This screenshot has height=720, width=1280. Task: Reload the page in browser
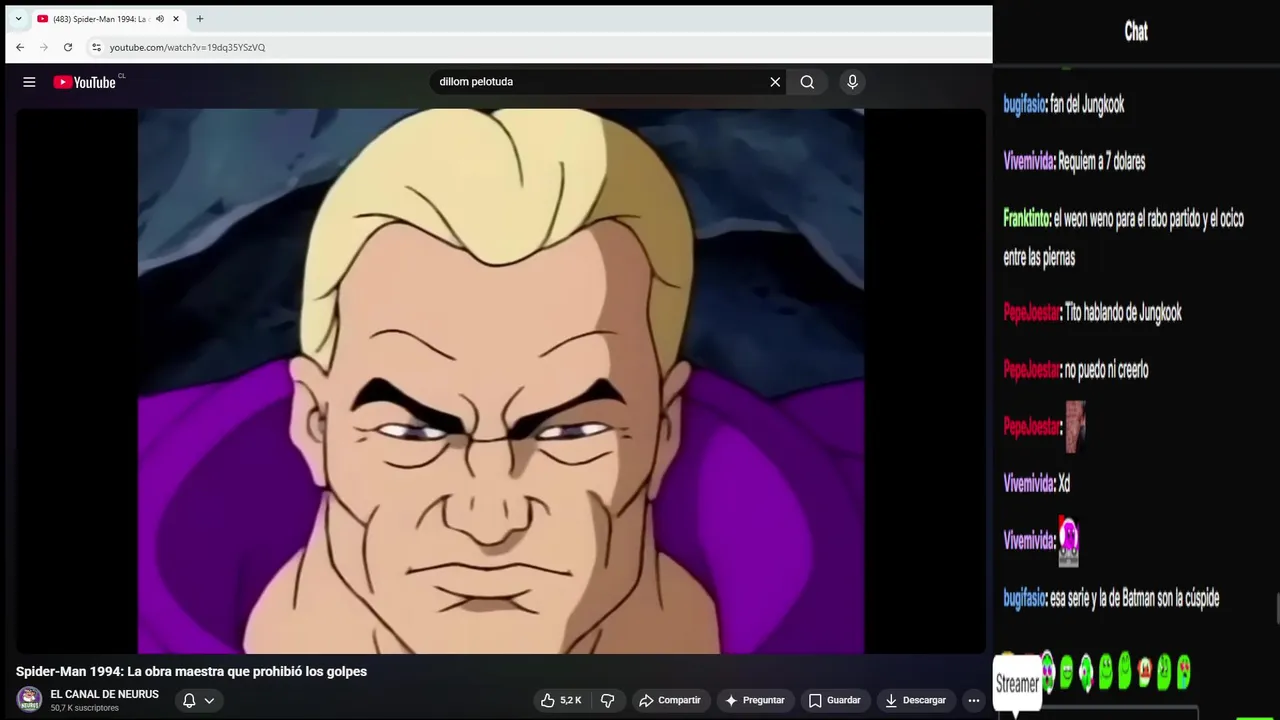[68, 47]
